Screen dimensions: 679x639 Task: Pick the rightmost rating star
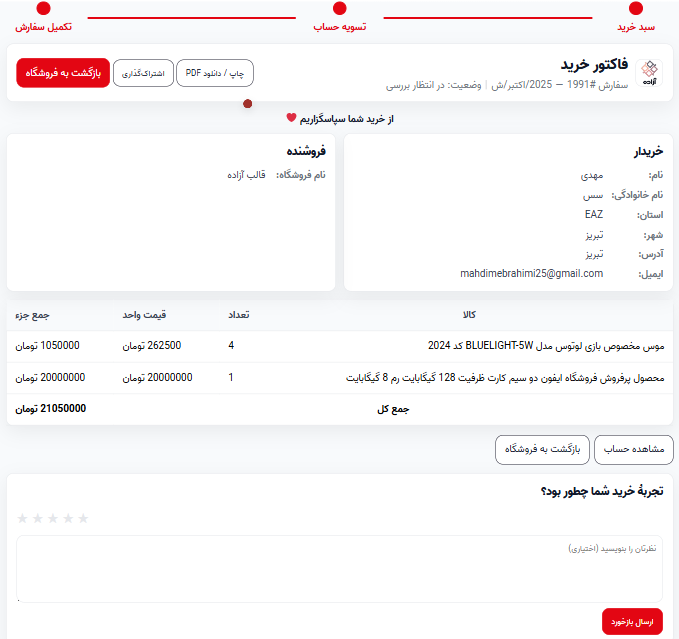[83, 518]
